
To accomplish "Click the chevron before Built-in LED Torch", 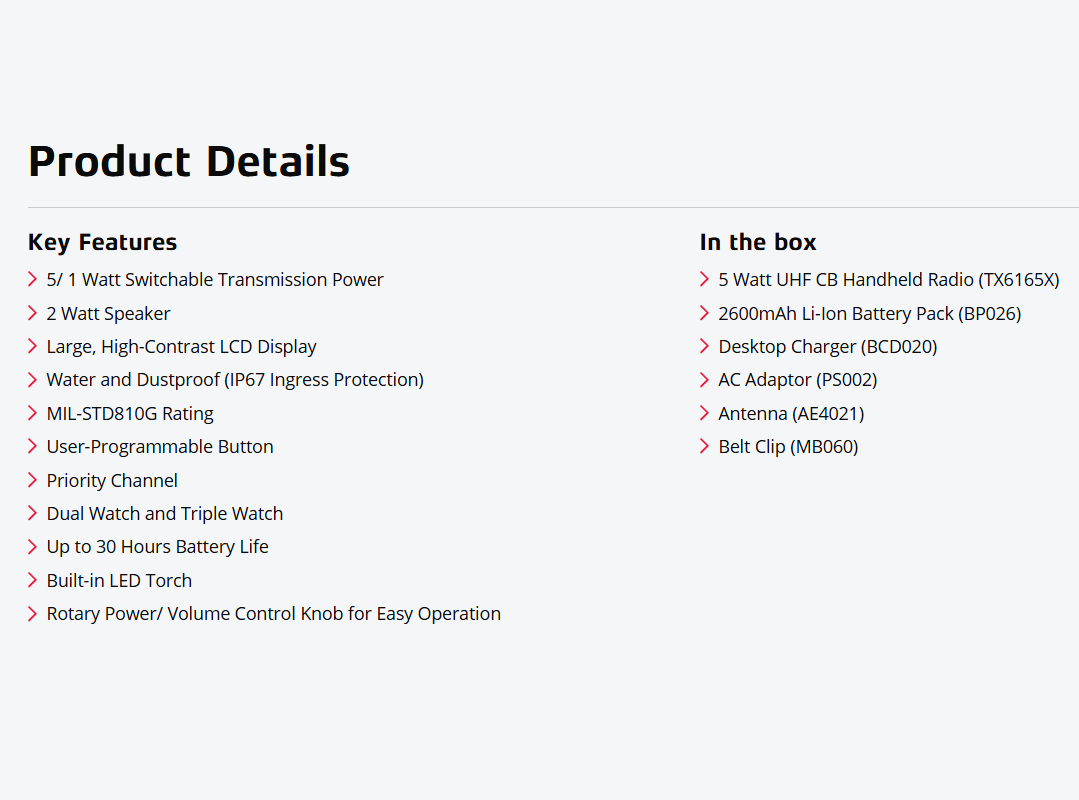I will [33, 580].
